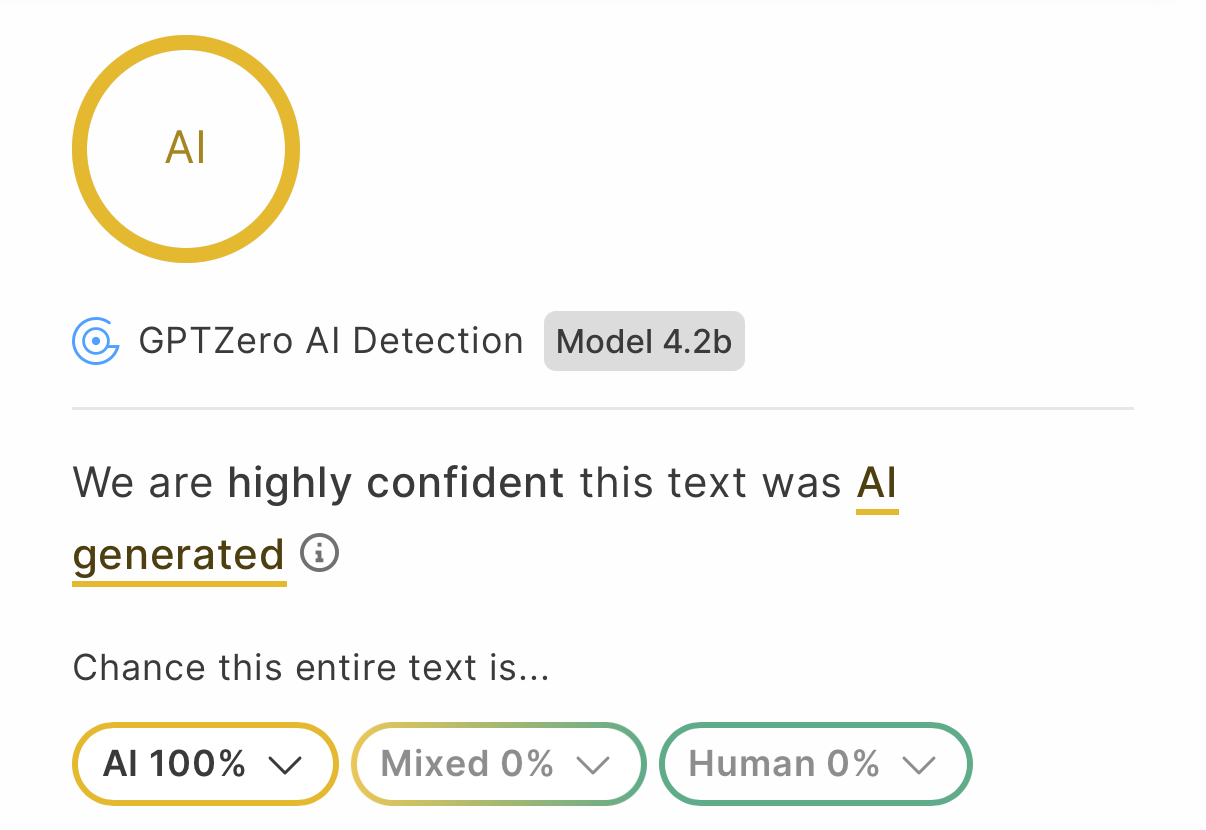The width and height of the screenshot is (1206, 830).
Task: Select the "Human 0%" pill label
Action: (x=784, y=764)
